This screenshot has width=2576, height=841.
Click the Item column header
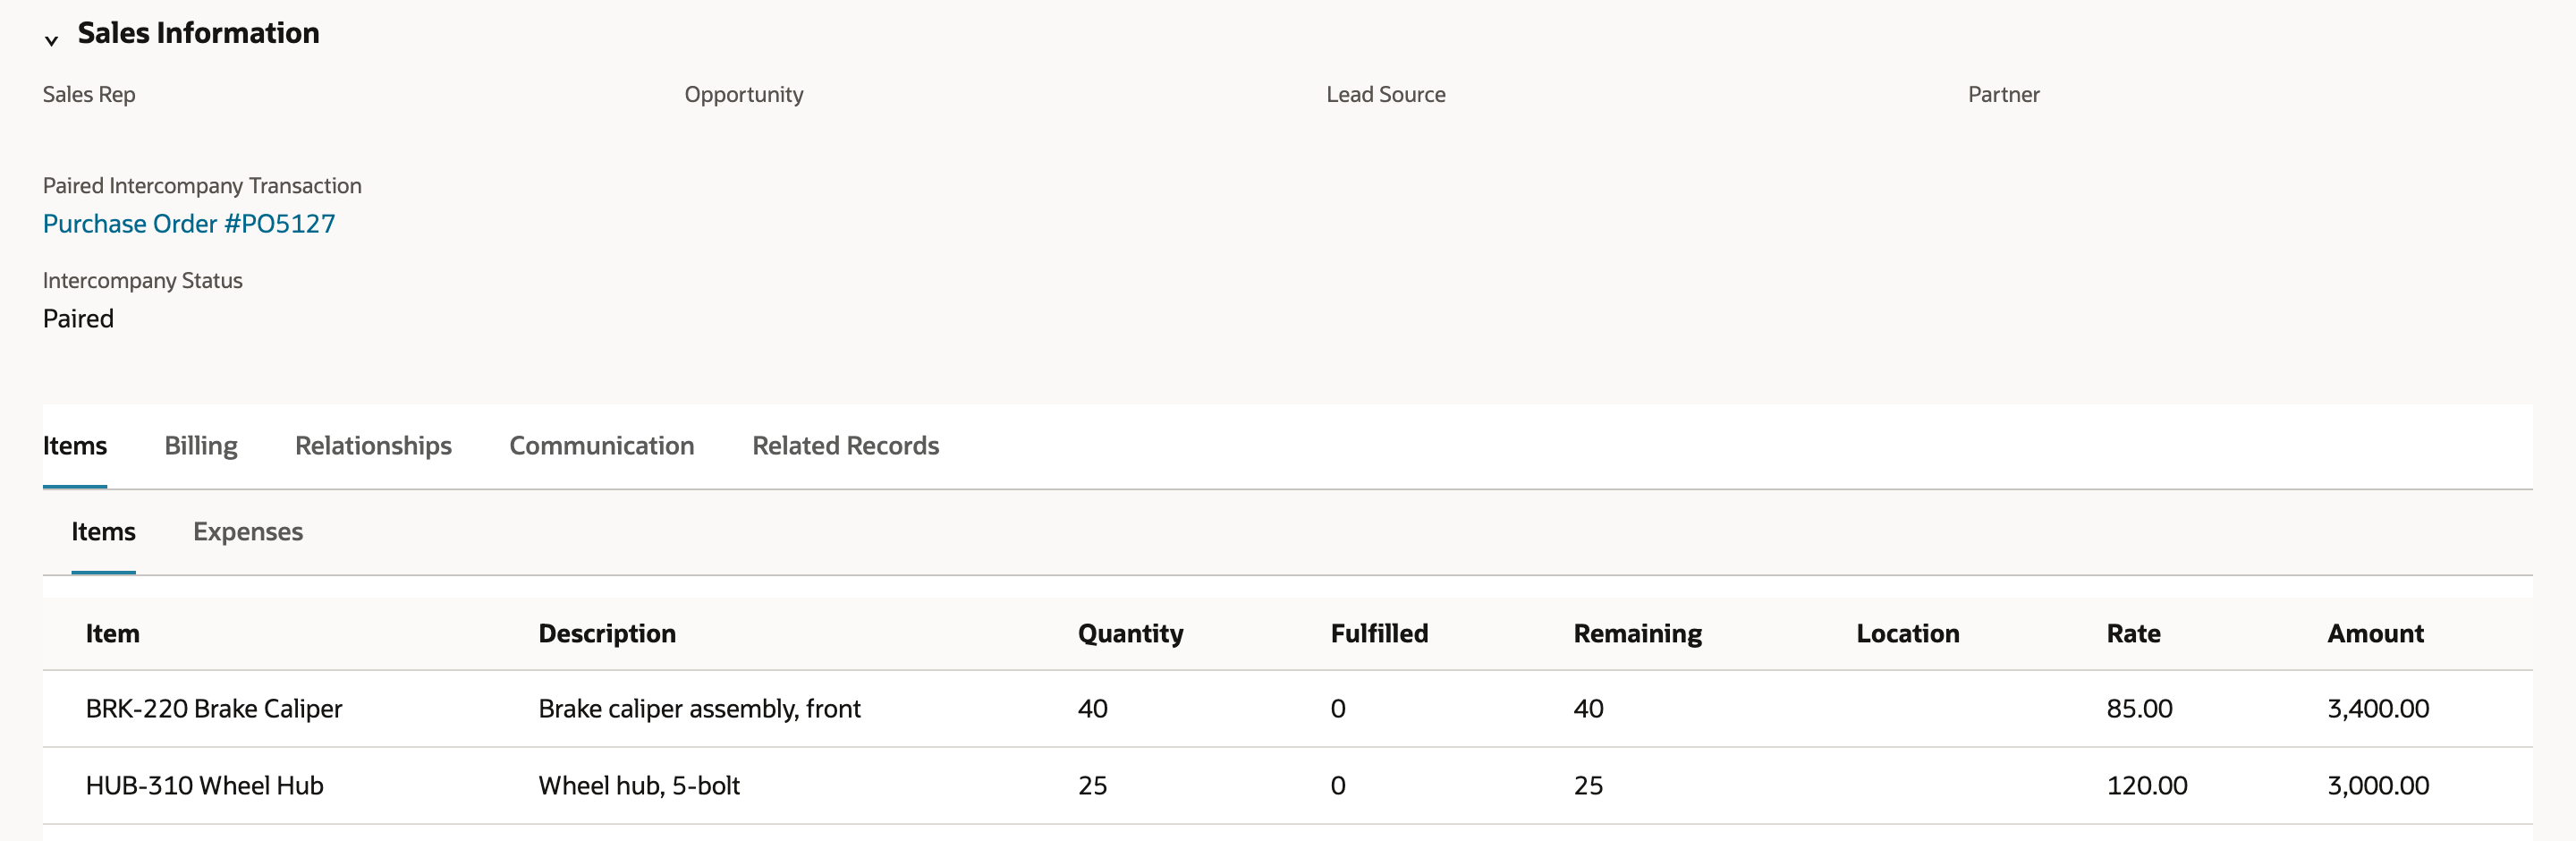pos(113,634)
